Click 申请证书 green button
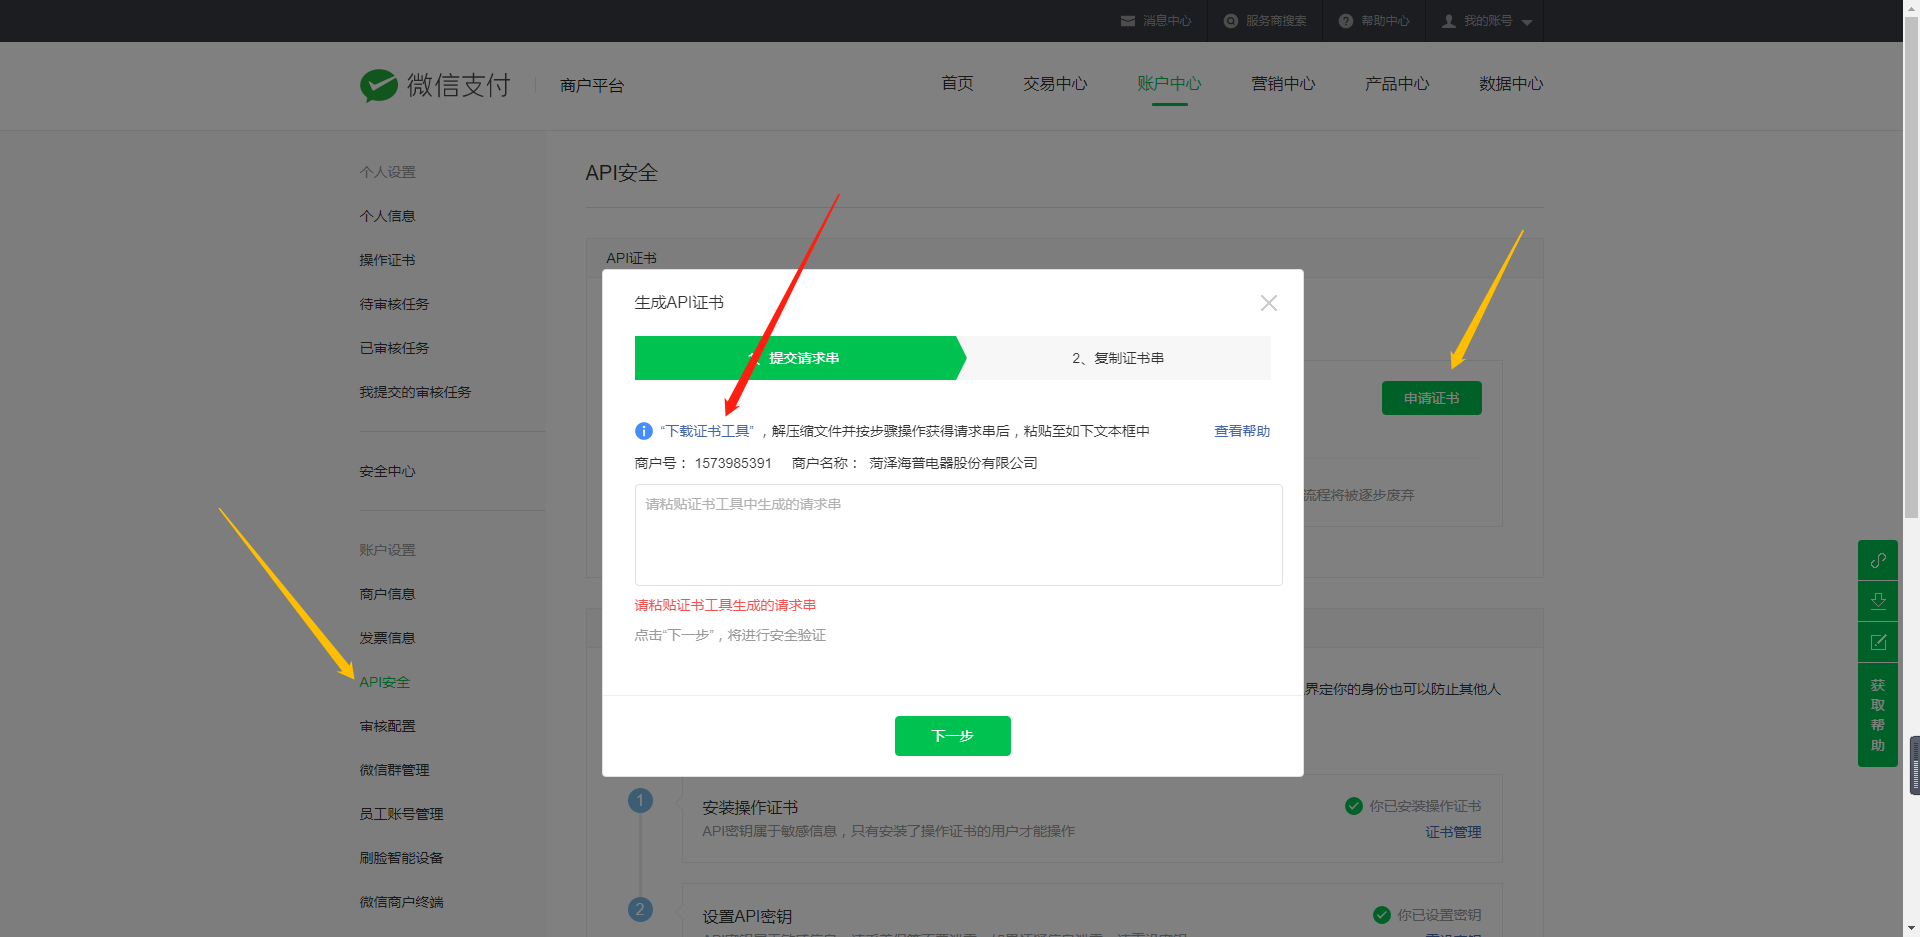This screenshot has height=937, width=1920. [1431, 398]
